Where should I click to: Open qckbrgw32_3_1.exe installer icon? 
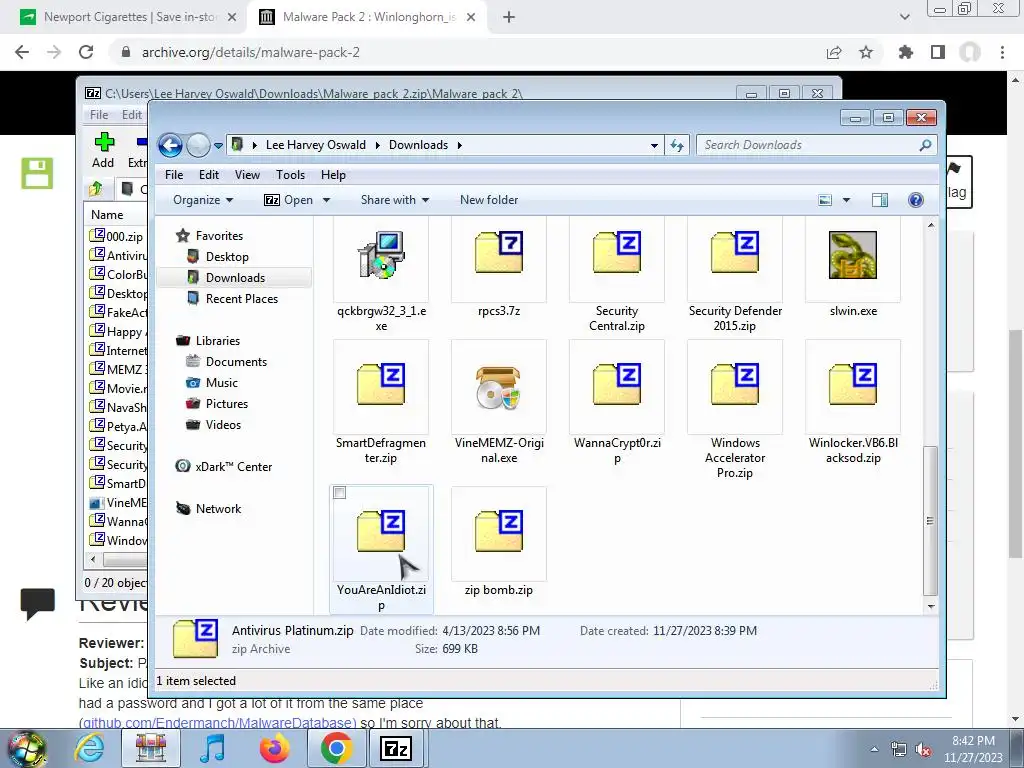tap(381, 255)
